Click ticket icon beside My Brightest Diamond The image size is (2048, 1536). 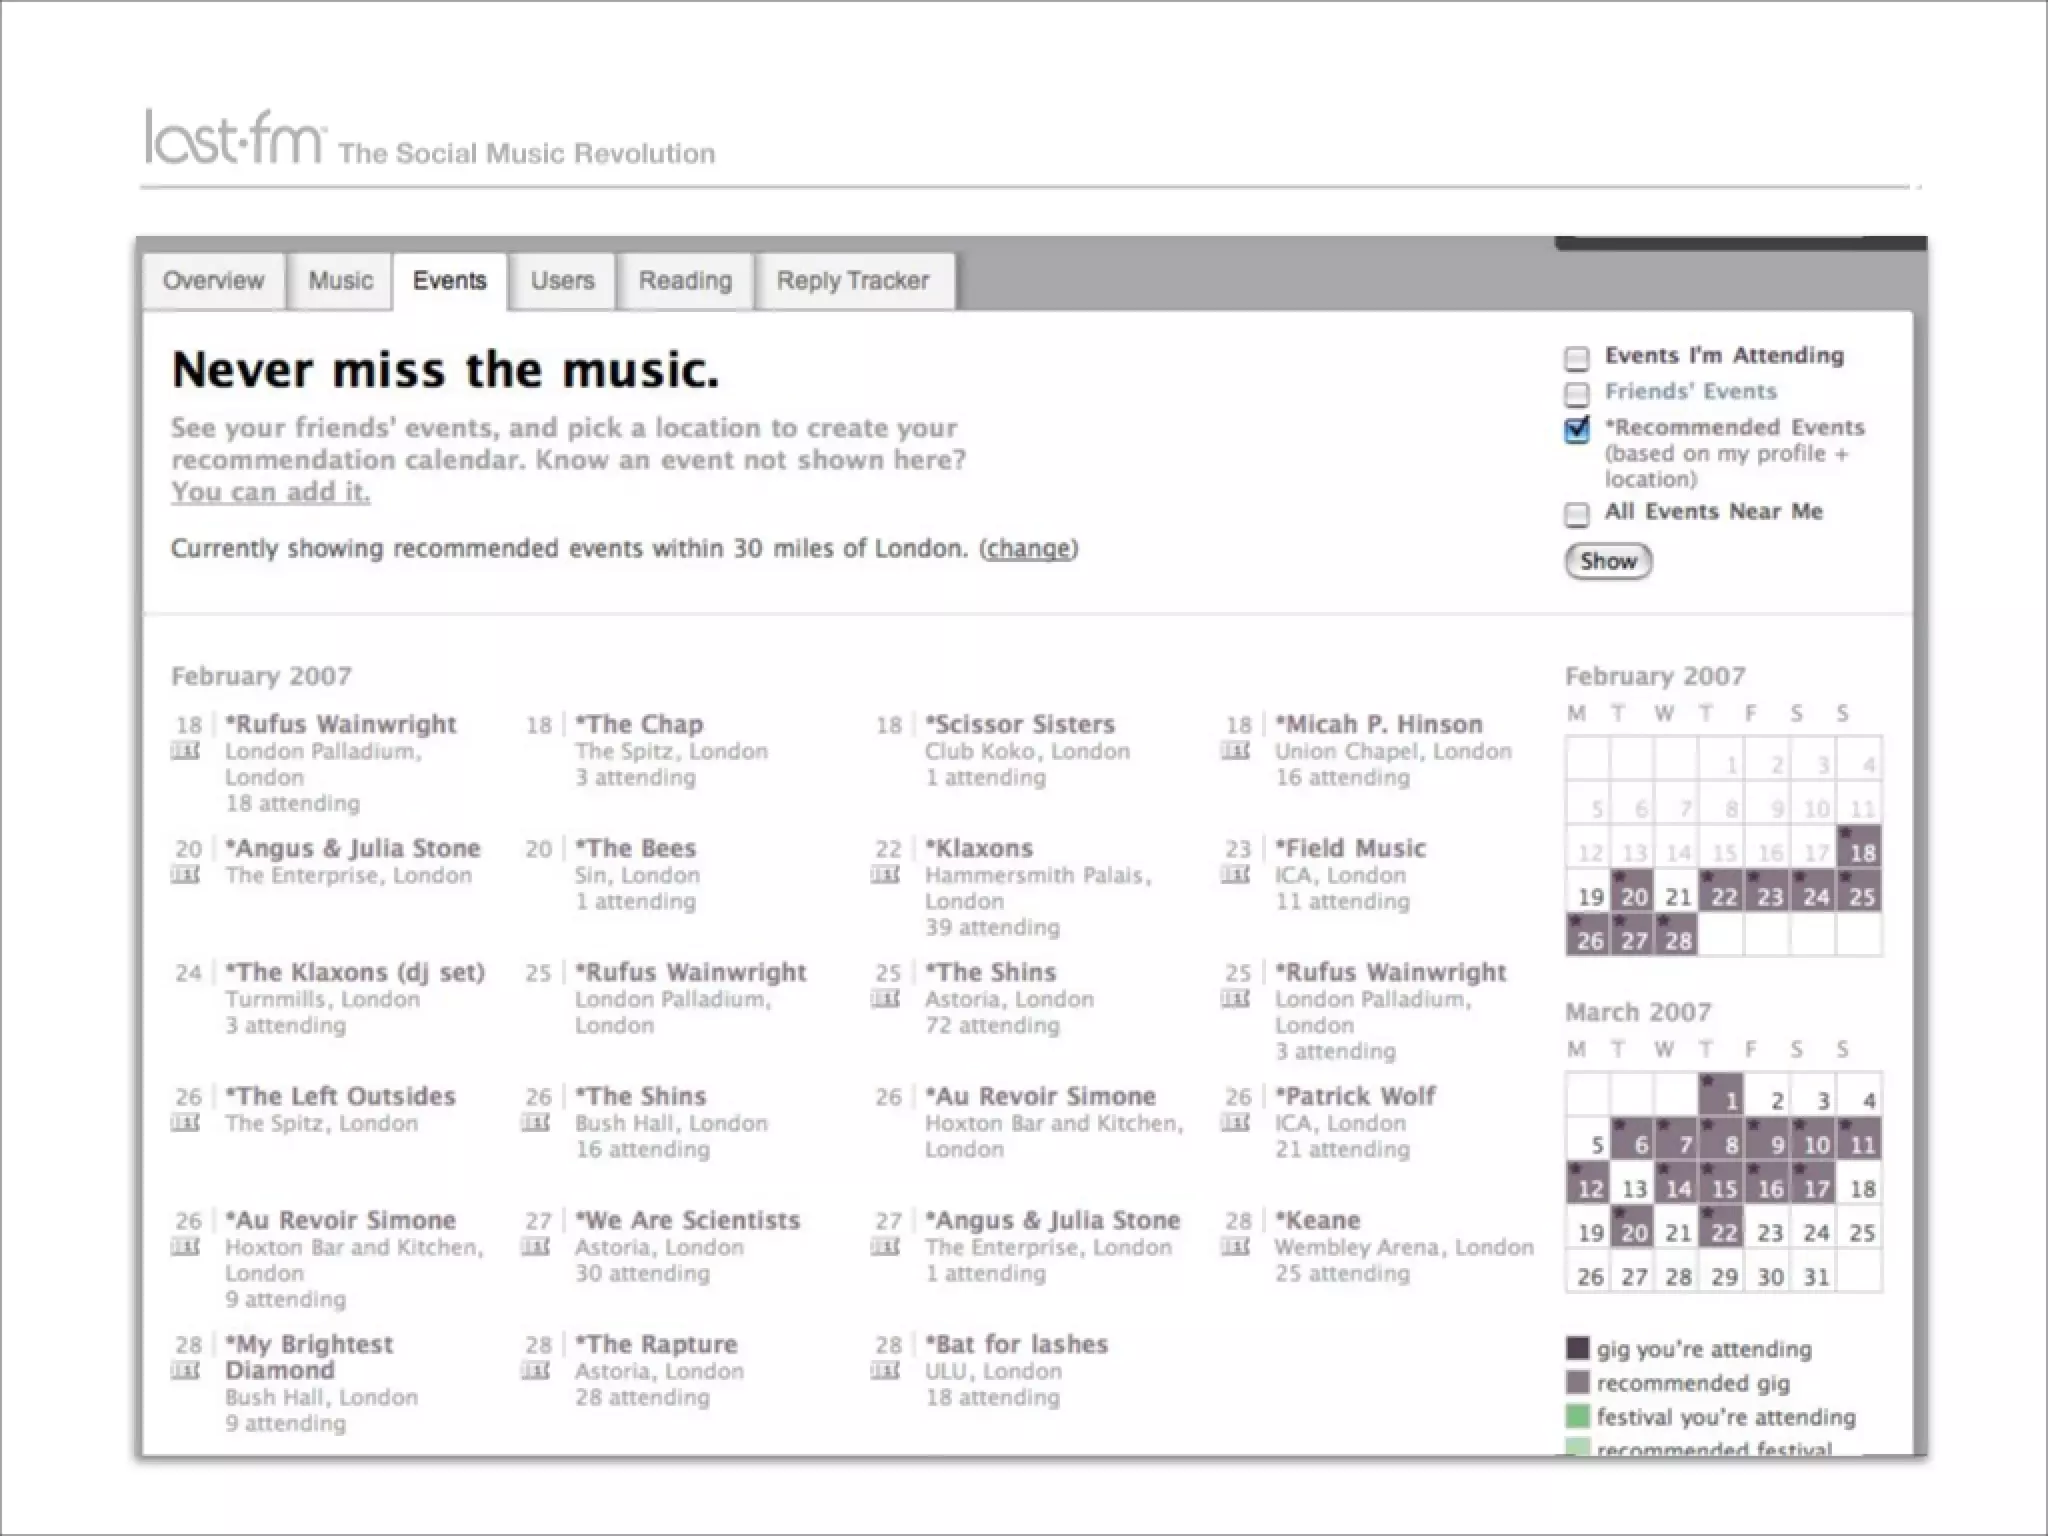tap(186, 1371)
